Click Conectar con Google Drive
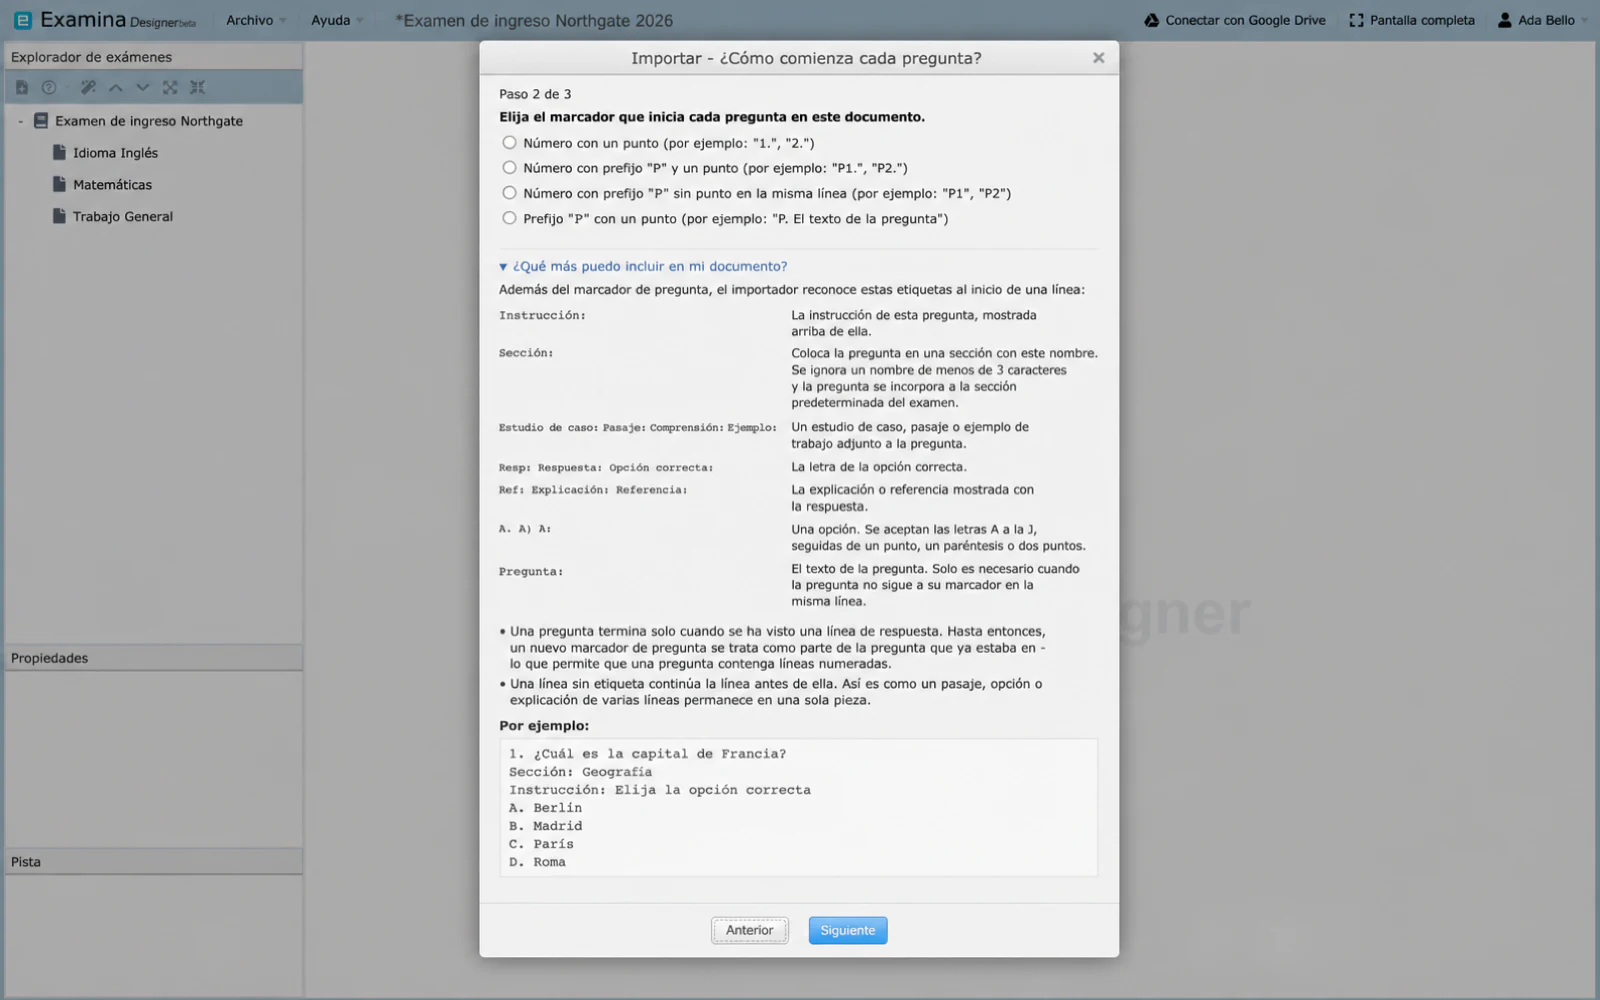This screenshot has width=1600, height=1000. click(x=1235, y=20)
